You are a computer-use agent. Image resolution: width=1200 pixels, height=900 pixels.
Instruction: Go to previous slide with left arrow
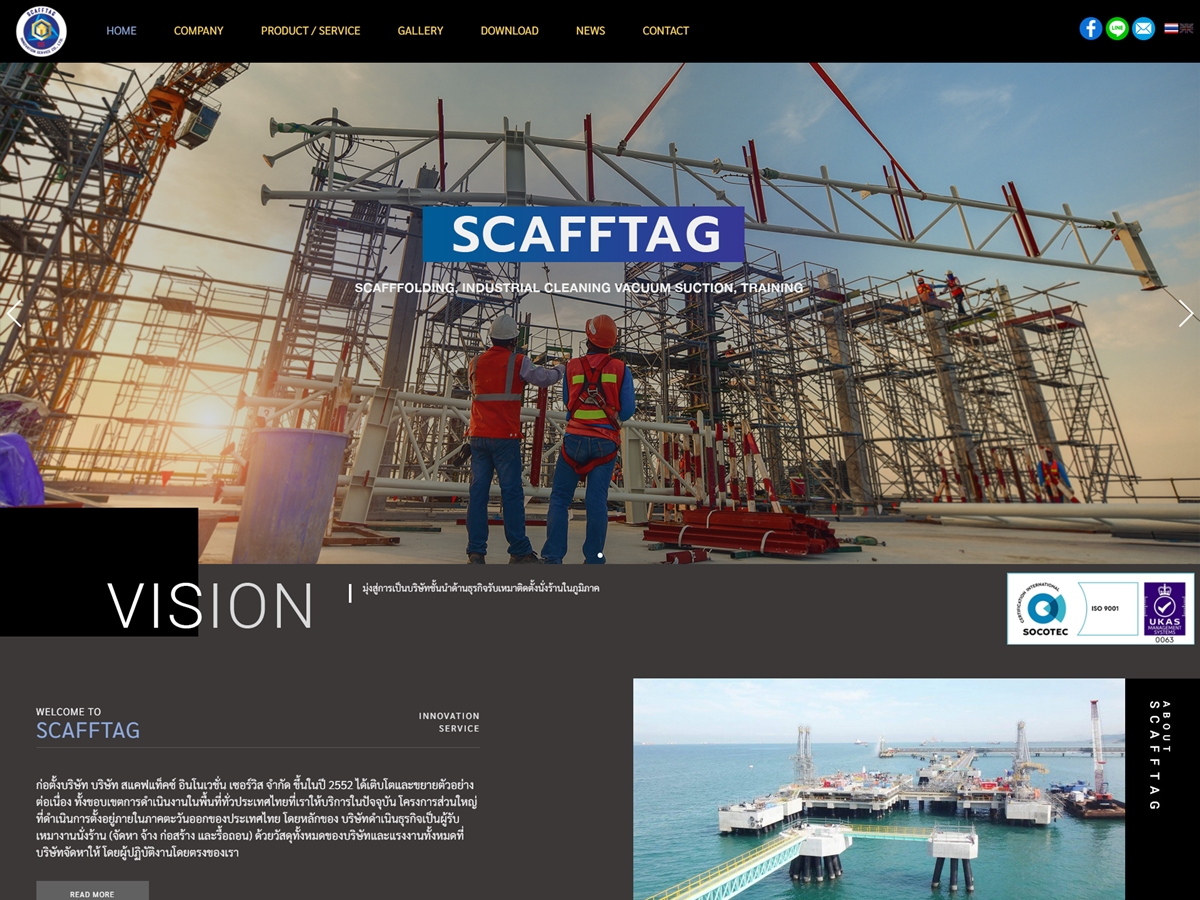pos(14,313)
